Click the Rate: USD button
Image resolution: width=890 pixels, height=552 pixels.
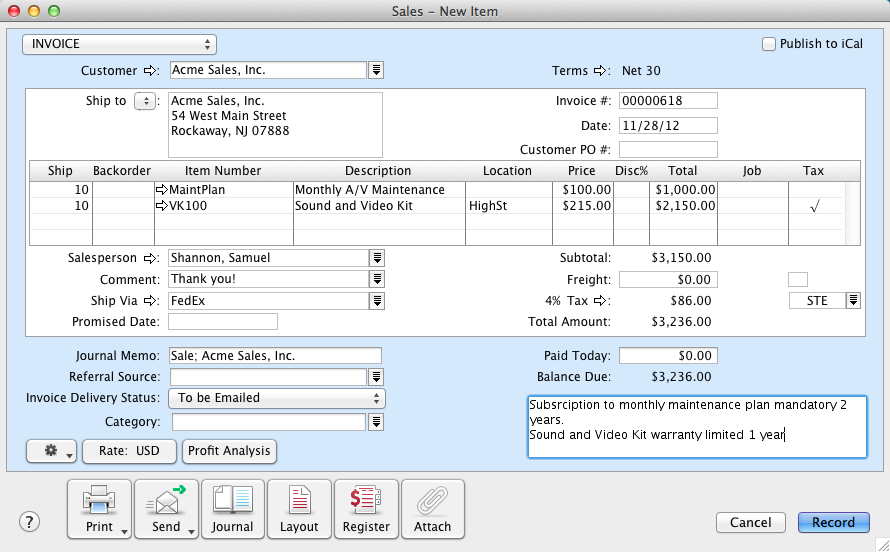pos(129,451)
